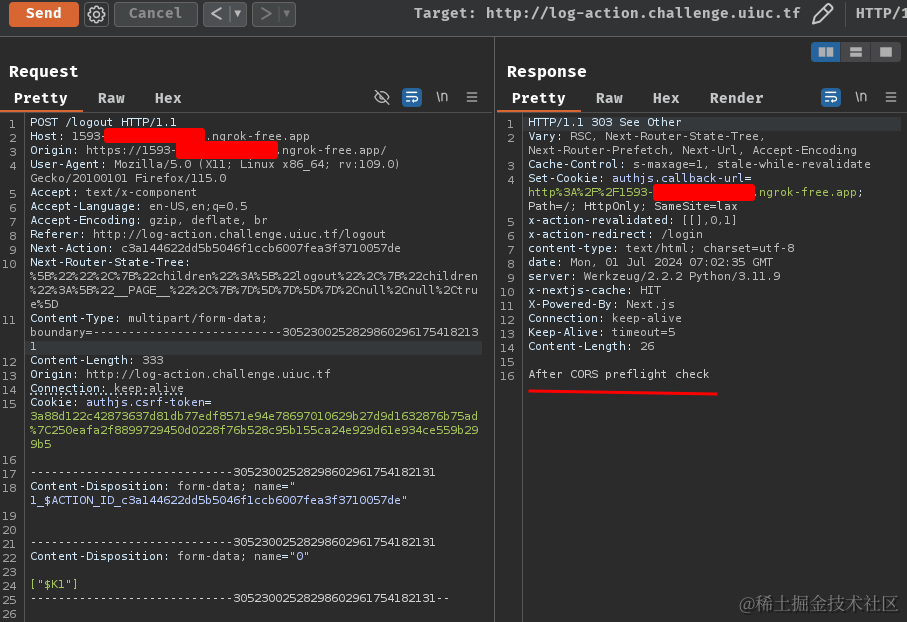The height and width of the screenshot is (622, 907).
Task: Click the x-action-redirect: /login header
Action: click(615, 234)
